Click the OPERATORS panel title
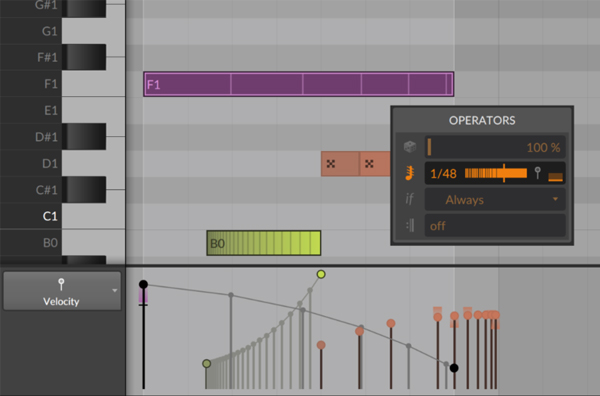This screenshot has width=600, height=396. (482, 120)
